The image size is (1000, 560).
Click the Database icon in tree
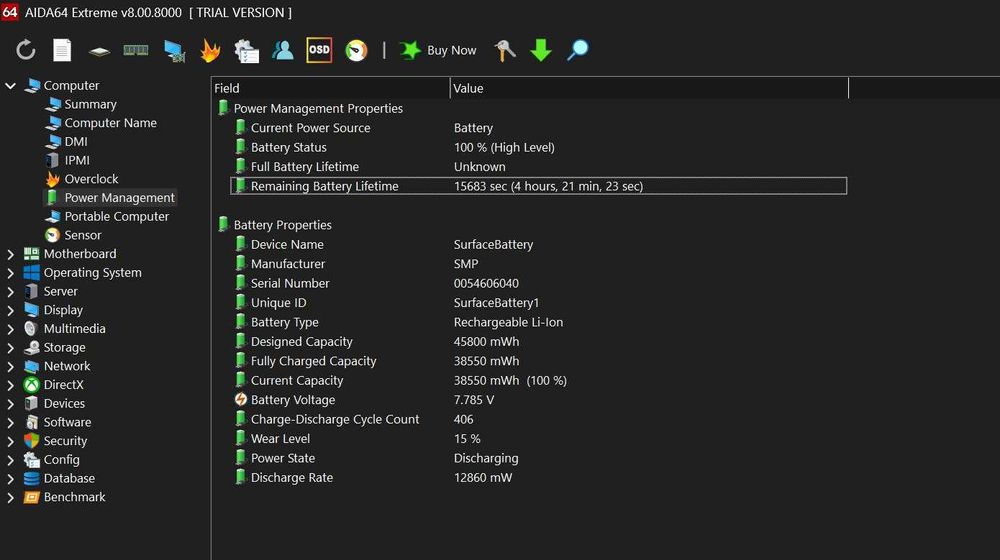click(x=31, y=478)
